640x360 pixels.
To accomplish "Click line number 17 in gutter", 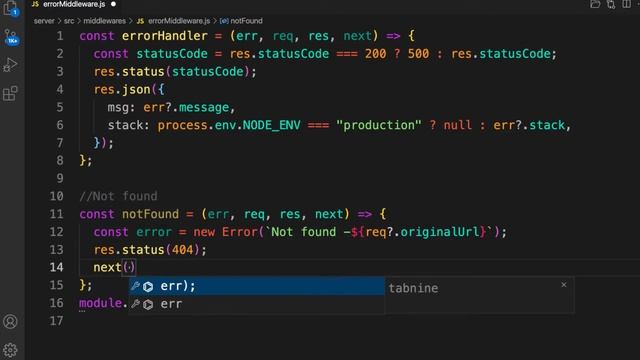I will 57,321.
